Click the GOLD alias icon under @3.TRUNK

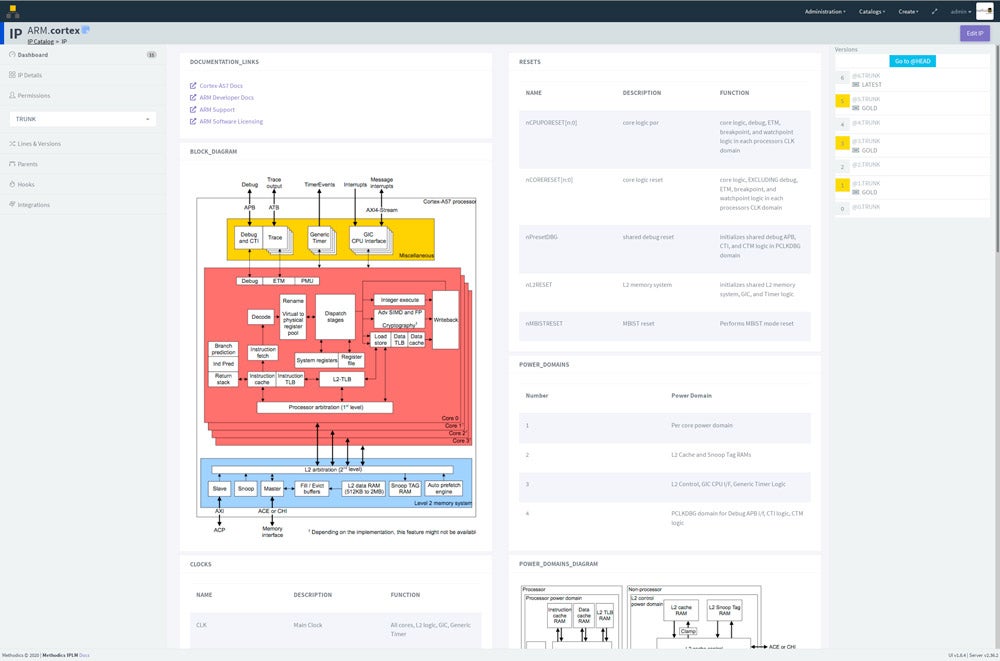tap(856, 151)
